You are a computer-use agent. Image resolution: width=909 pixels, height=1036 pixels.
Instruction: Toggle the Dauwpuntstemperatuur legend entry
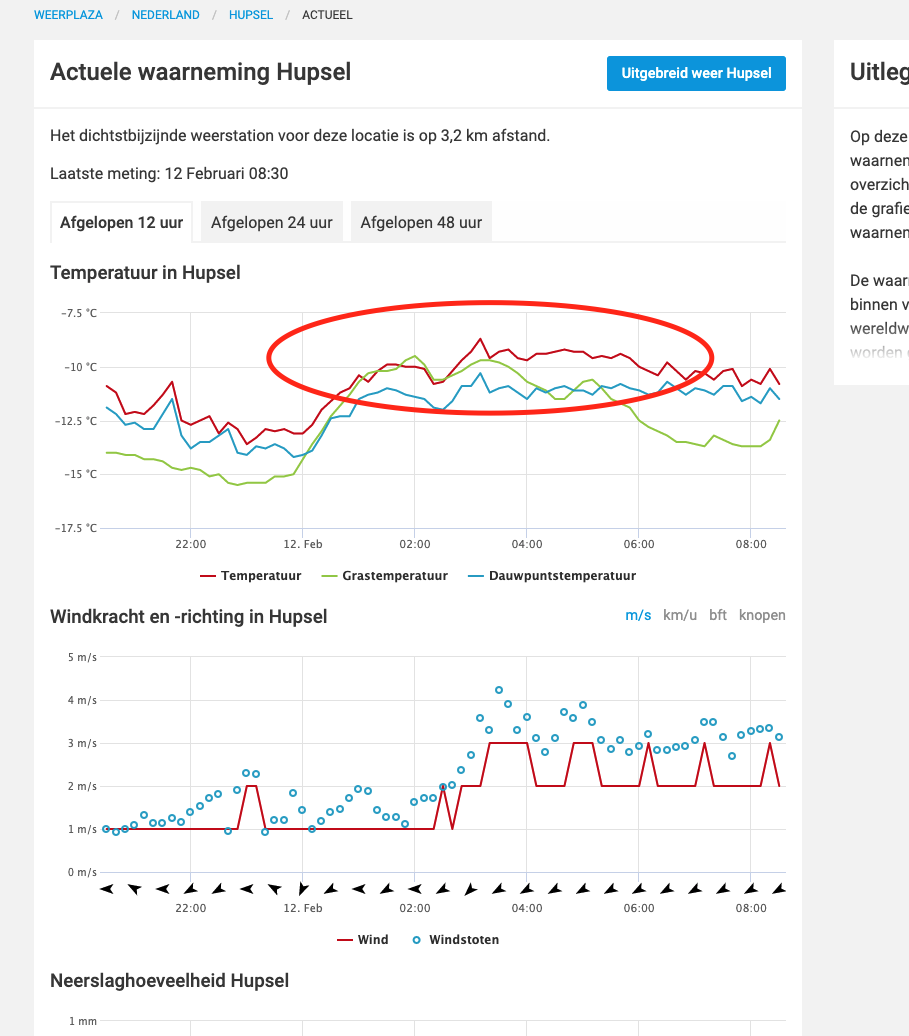[x=552, y=575]
